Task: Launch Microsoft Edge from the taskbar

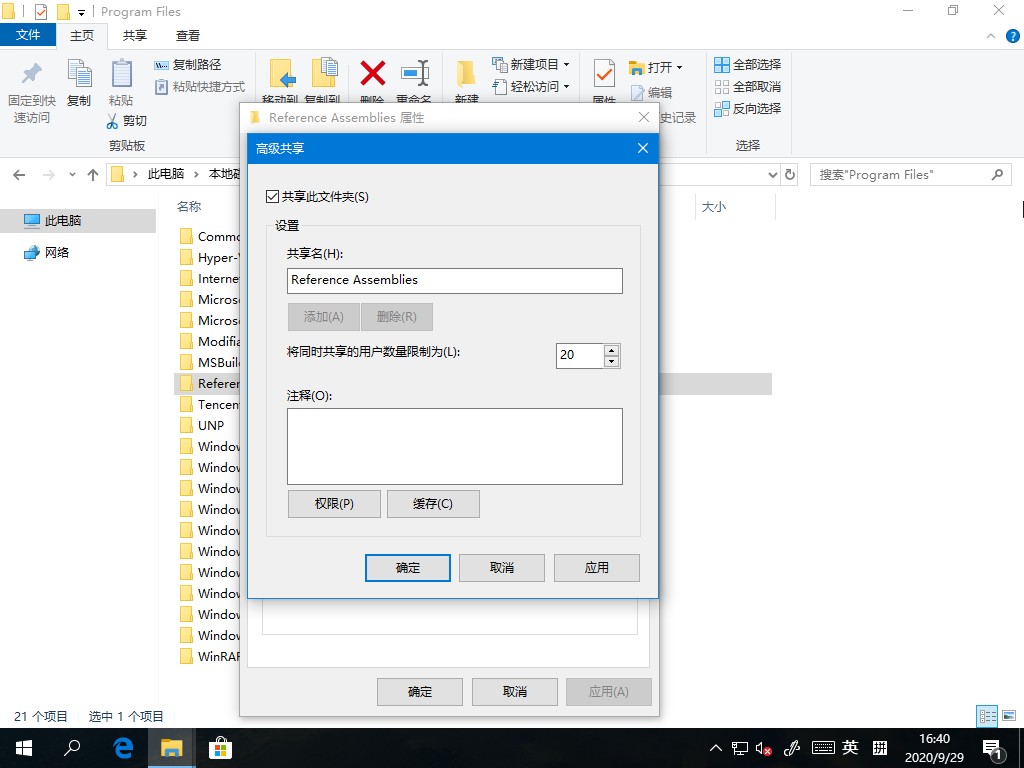Action: (122, 747)
